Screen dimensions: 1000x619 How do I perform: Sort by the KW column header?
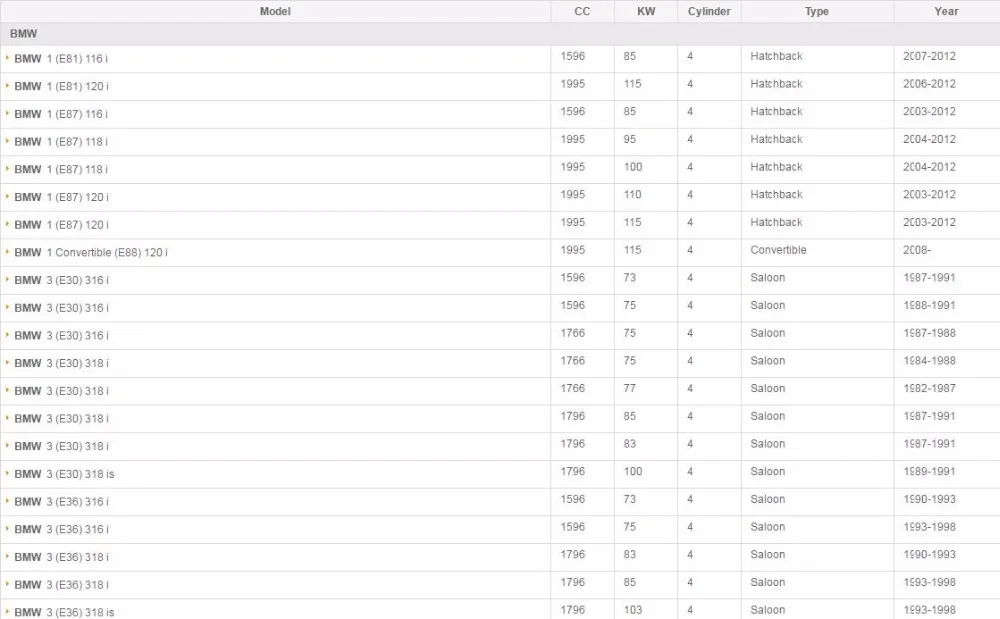point(646,11)
